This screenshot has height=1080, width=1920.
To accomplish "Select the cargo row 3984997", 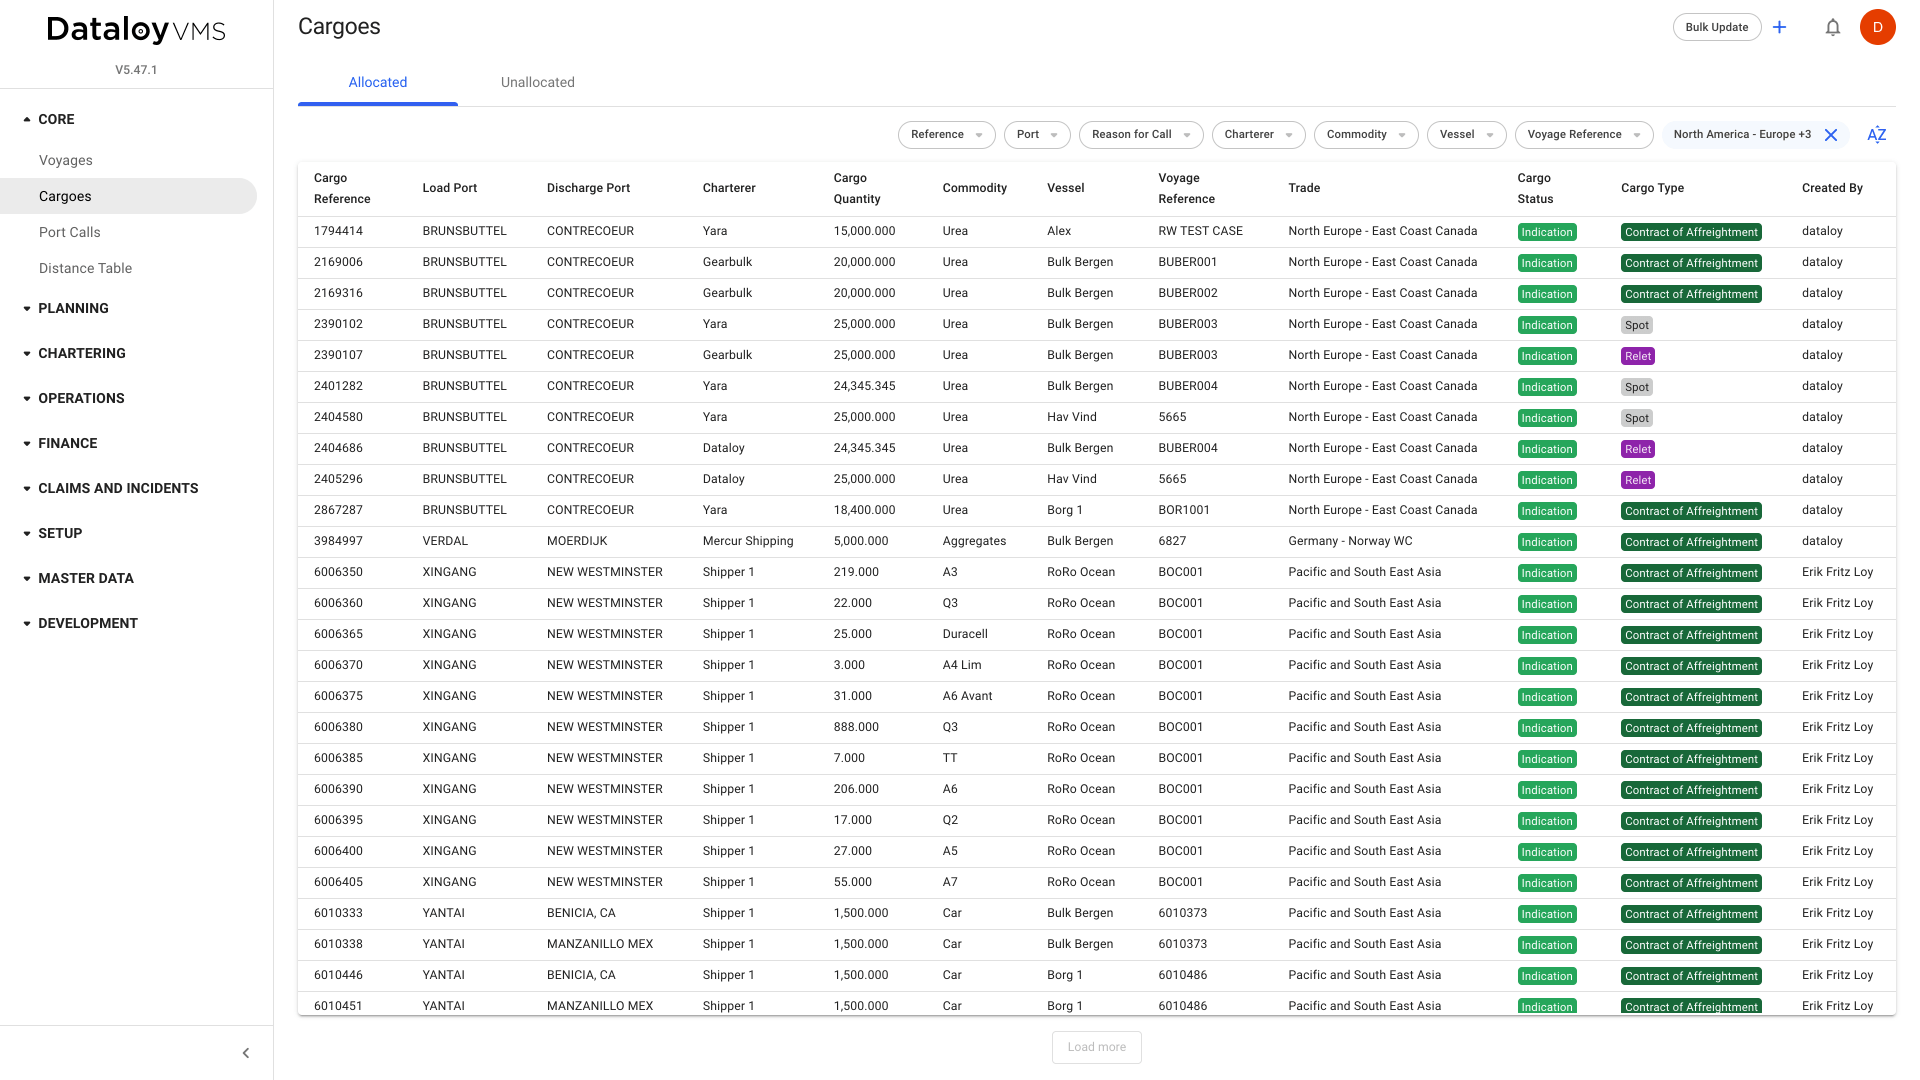I will point(338,541).
